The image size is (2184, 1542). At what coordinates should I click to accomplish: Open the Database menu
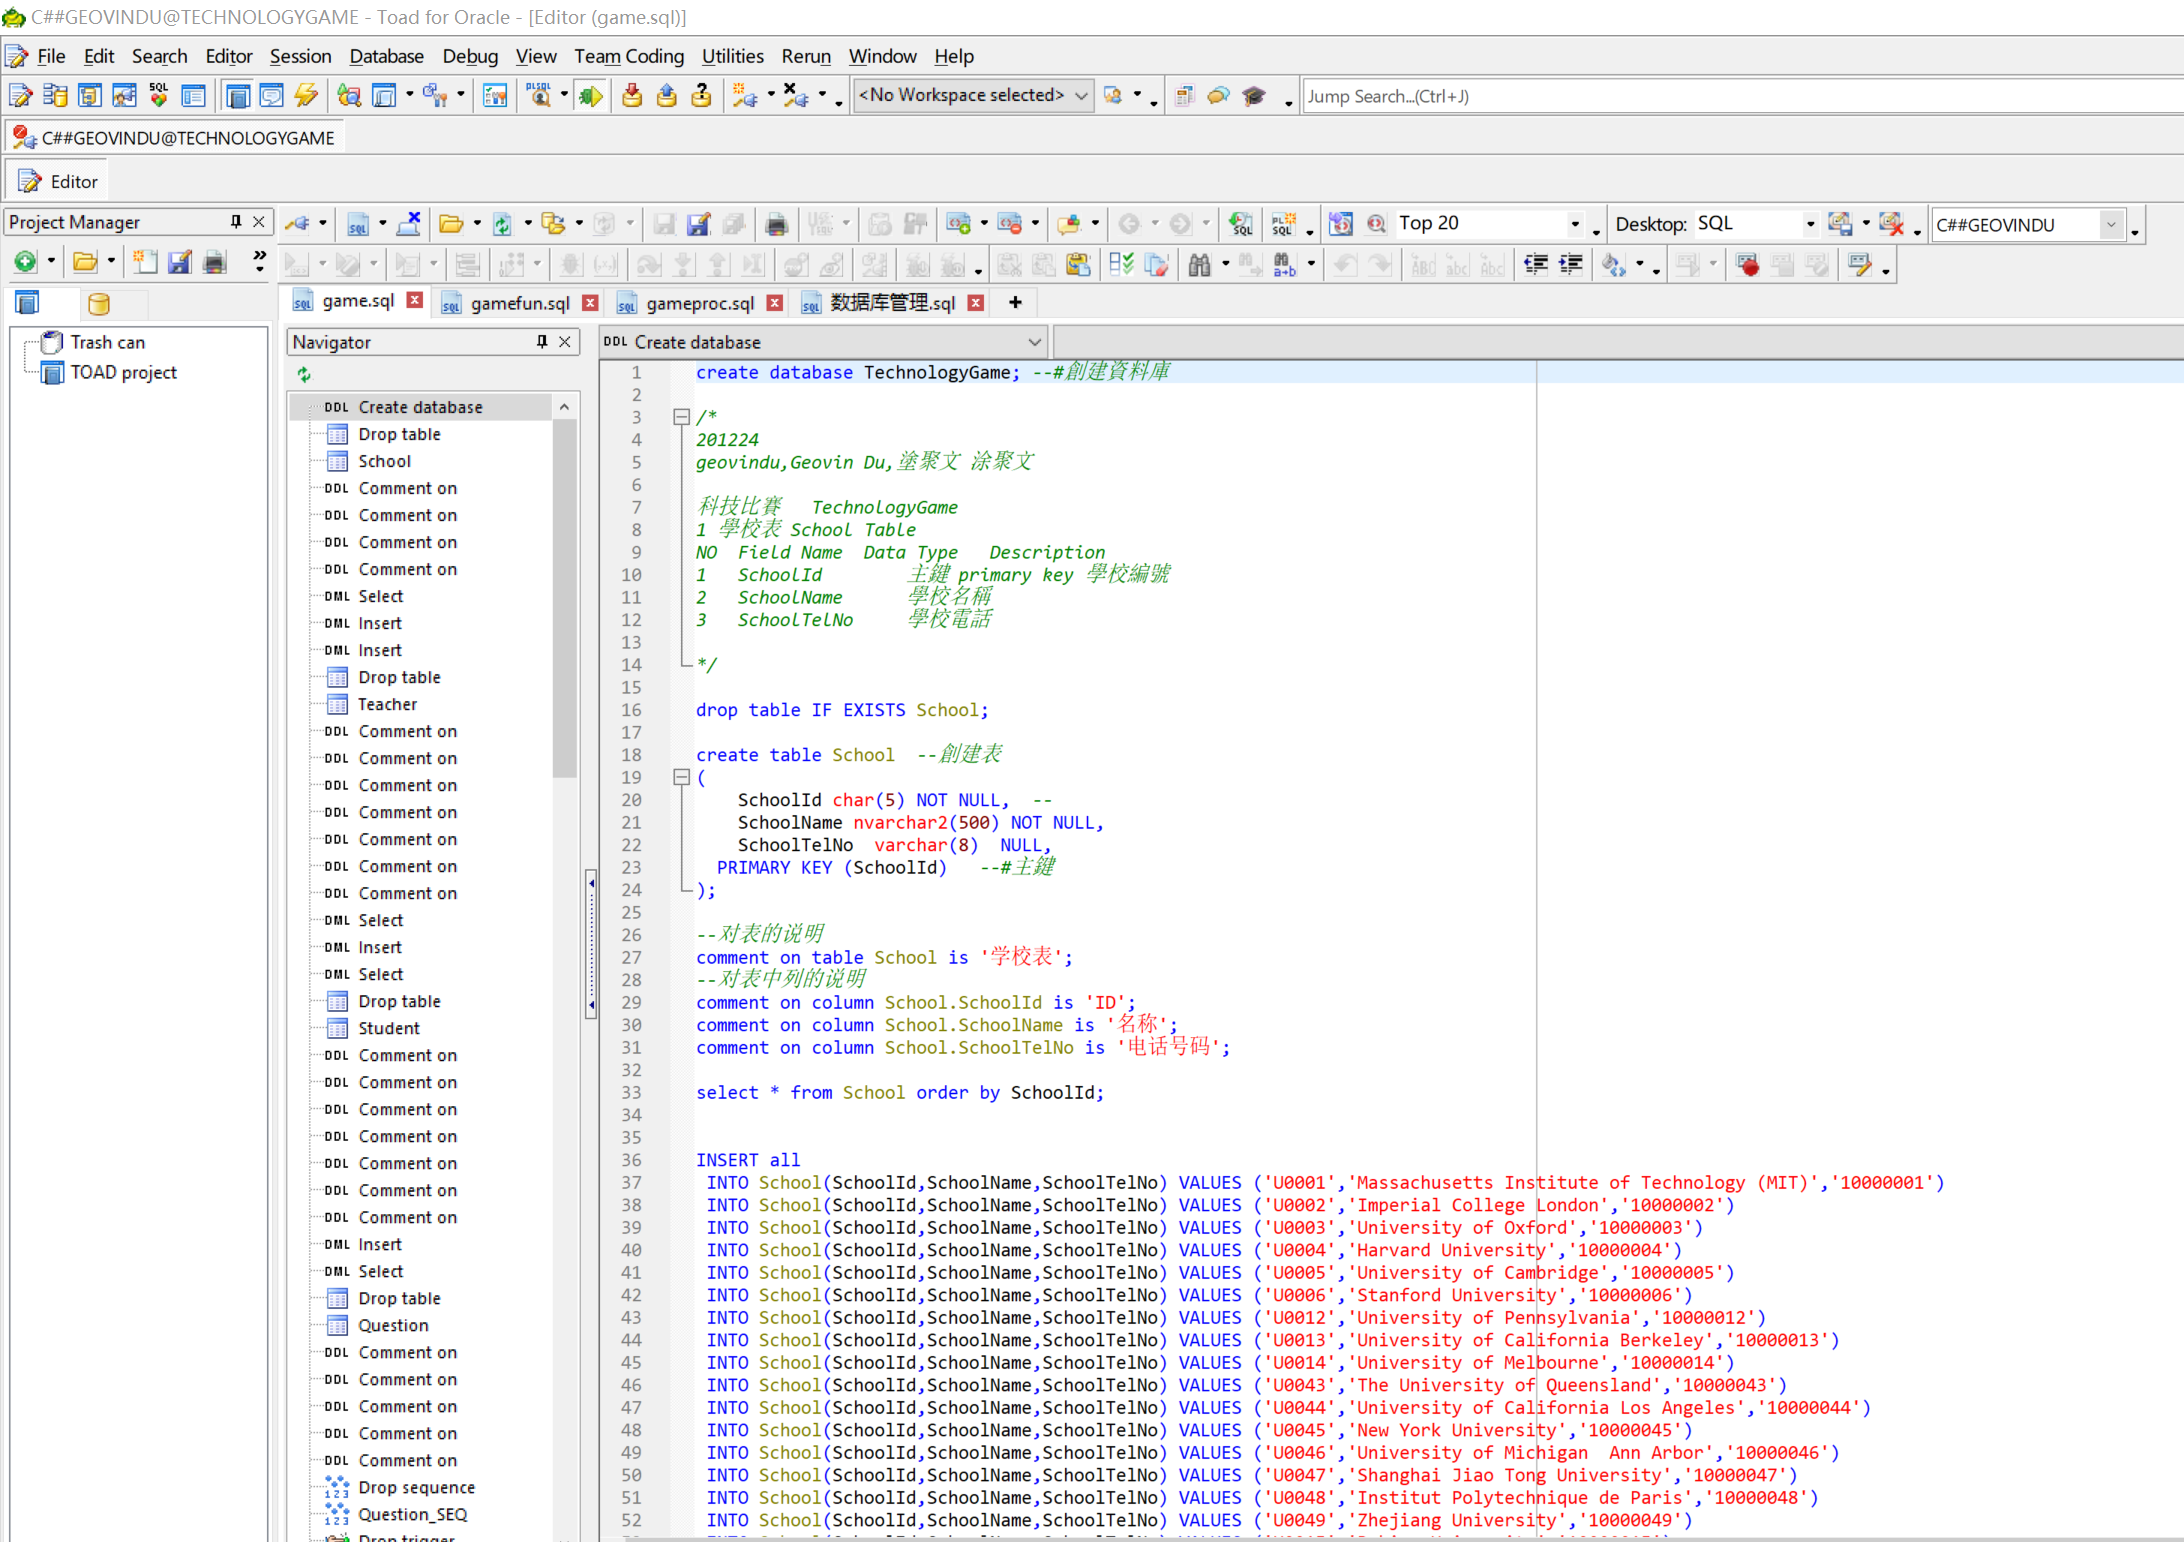386,56
